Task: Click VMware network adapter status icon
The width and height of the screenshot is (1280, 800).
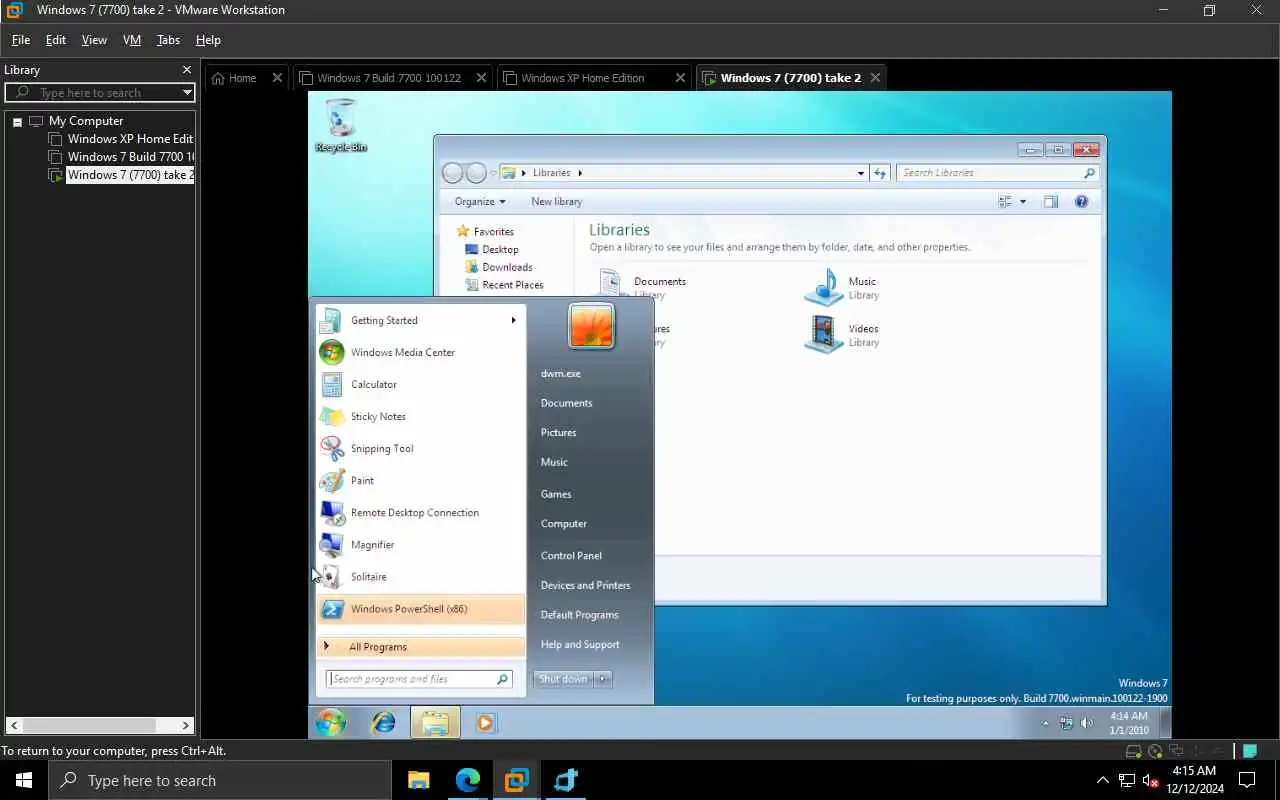Action: pyautogui.click(x=1176, y=751)
